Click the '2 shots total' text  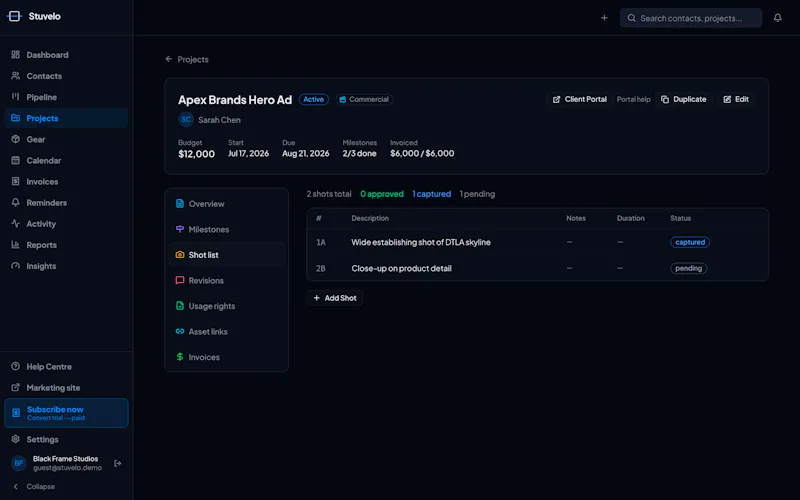pyautogui.click(x=329, y=194)
